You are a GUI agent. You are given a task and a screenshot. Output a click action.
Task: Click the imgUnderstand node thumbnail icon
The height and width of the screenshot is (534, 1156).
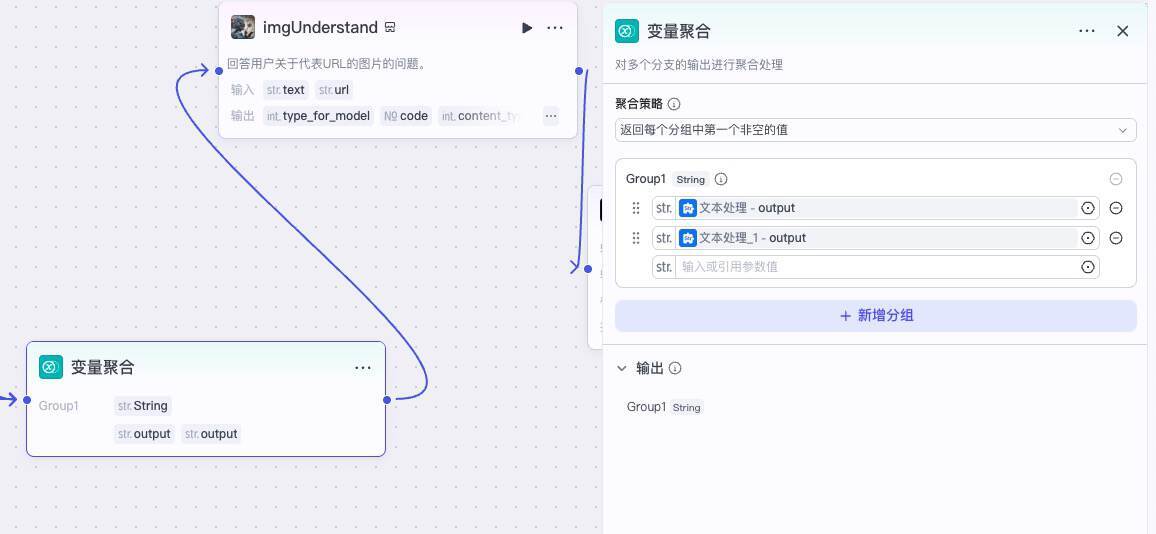pyautogui.click(x=243, y=27)
